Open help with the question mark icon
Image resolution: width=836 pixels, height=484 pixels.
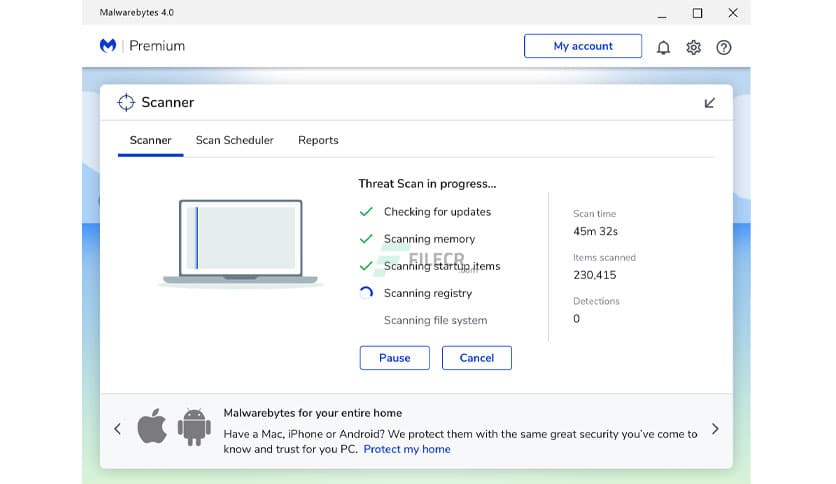tap(724, 47)
